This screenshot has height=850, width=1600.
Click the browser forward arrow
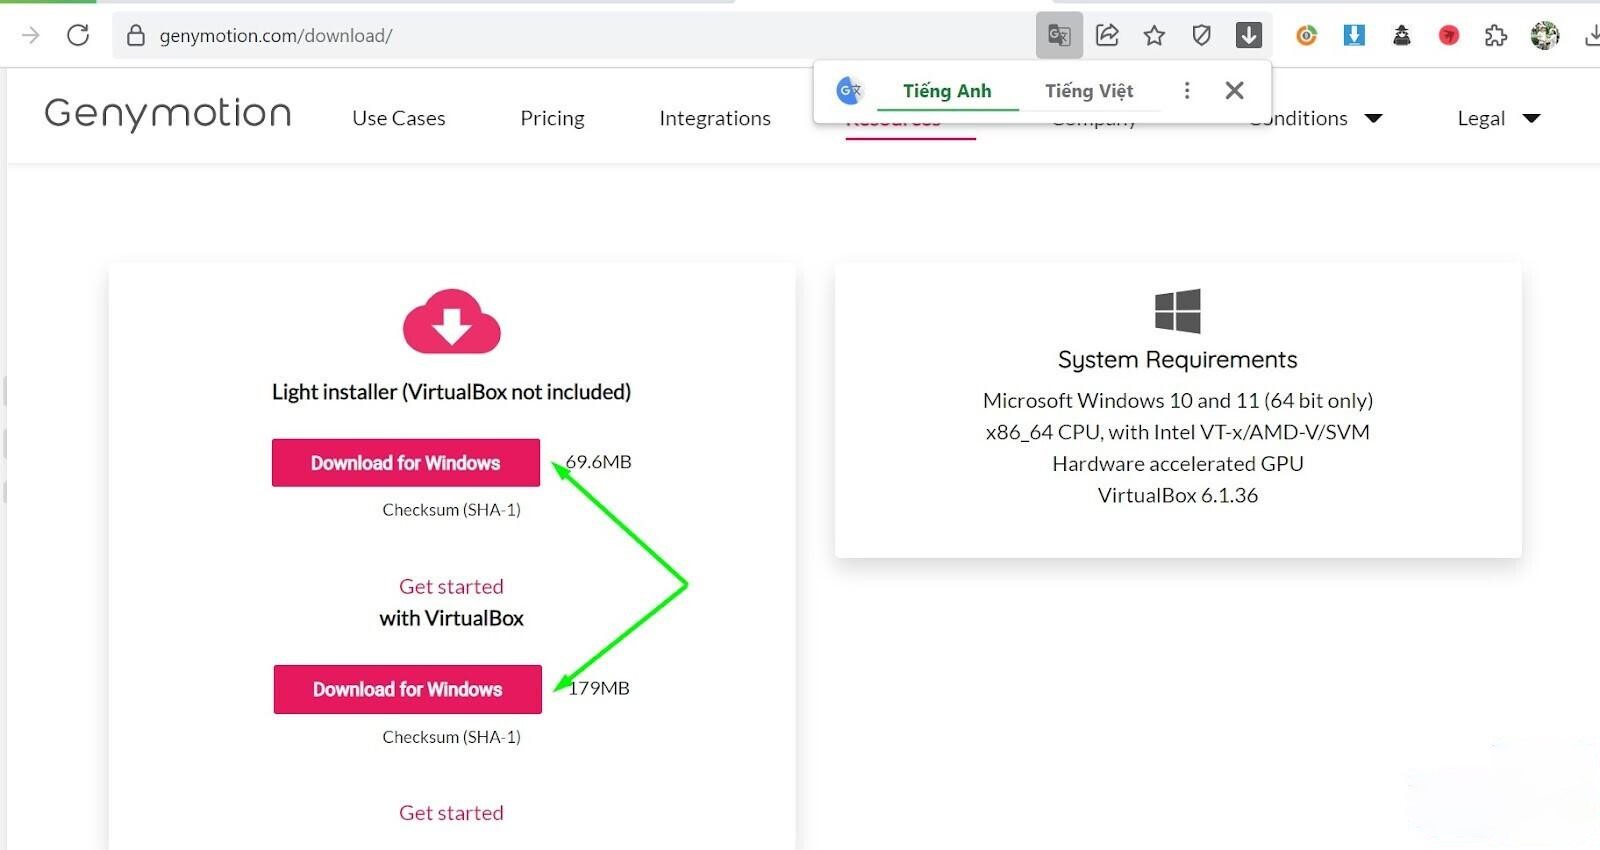tap(31, 35)
